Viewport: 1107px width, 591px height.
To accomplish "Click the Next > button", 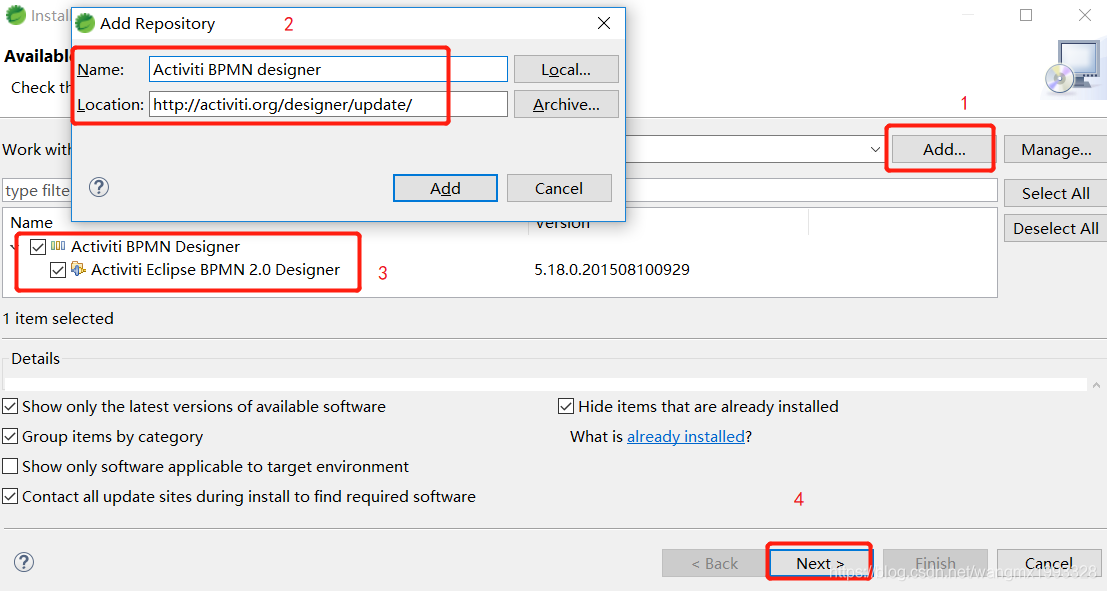I will click(x=820, y=563).
